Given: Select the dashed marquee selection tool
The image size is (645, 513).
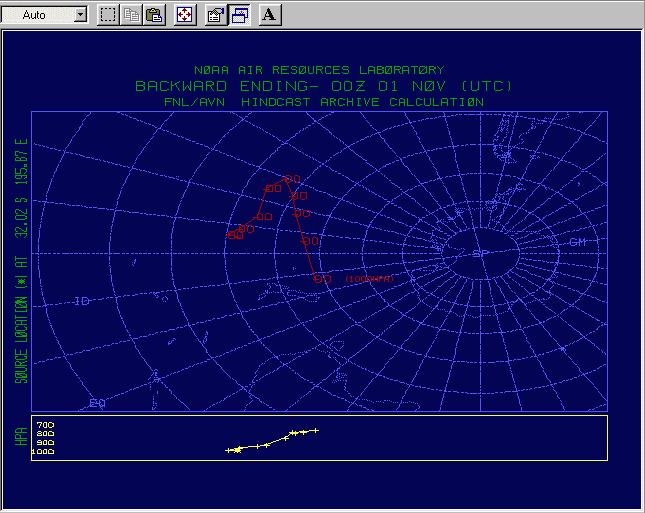Looking at the screenshot, I should (108, 15).
